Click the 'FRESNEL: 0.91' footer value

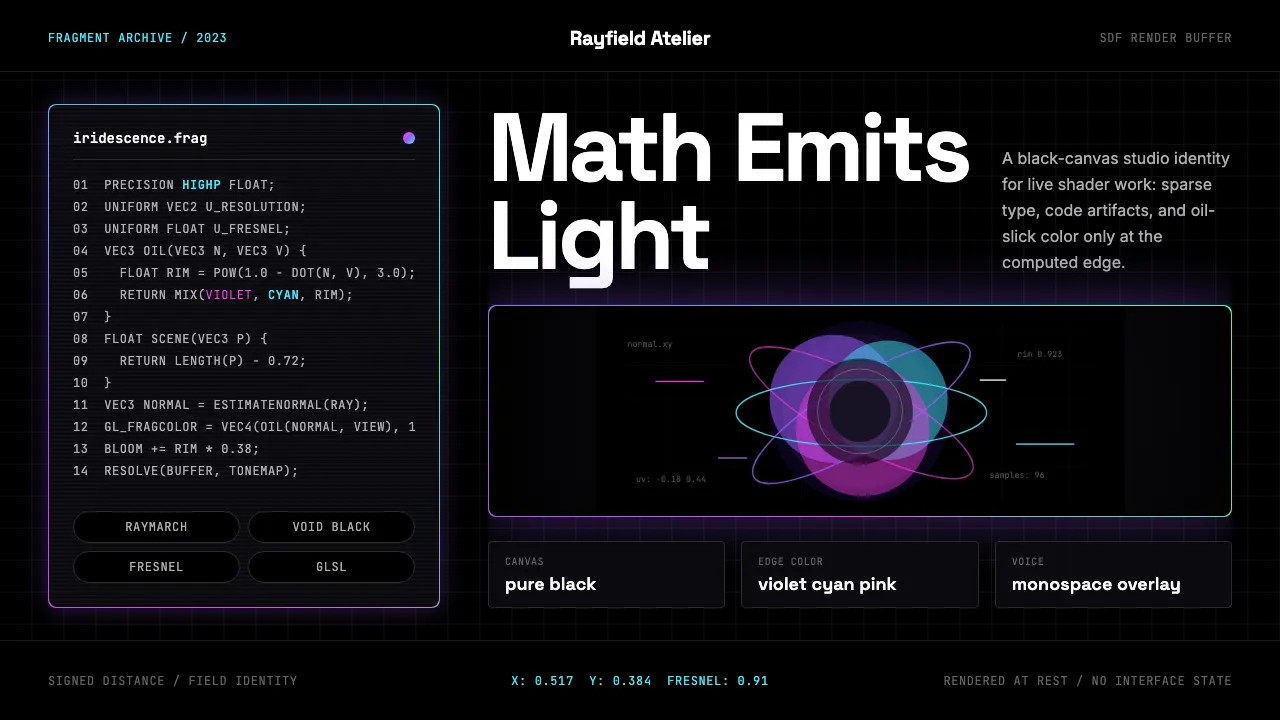tap(718, 681)
